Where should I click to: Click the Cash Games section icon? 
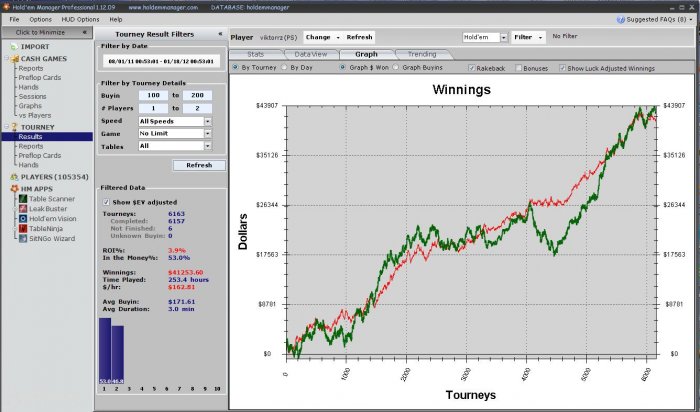click(x=15, y=58)
